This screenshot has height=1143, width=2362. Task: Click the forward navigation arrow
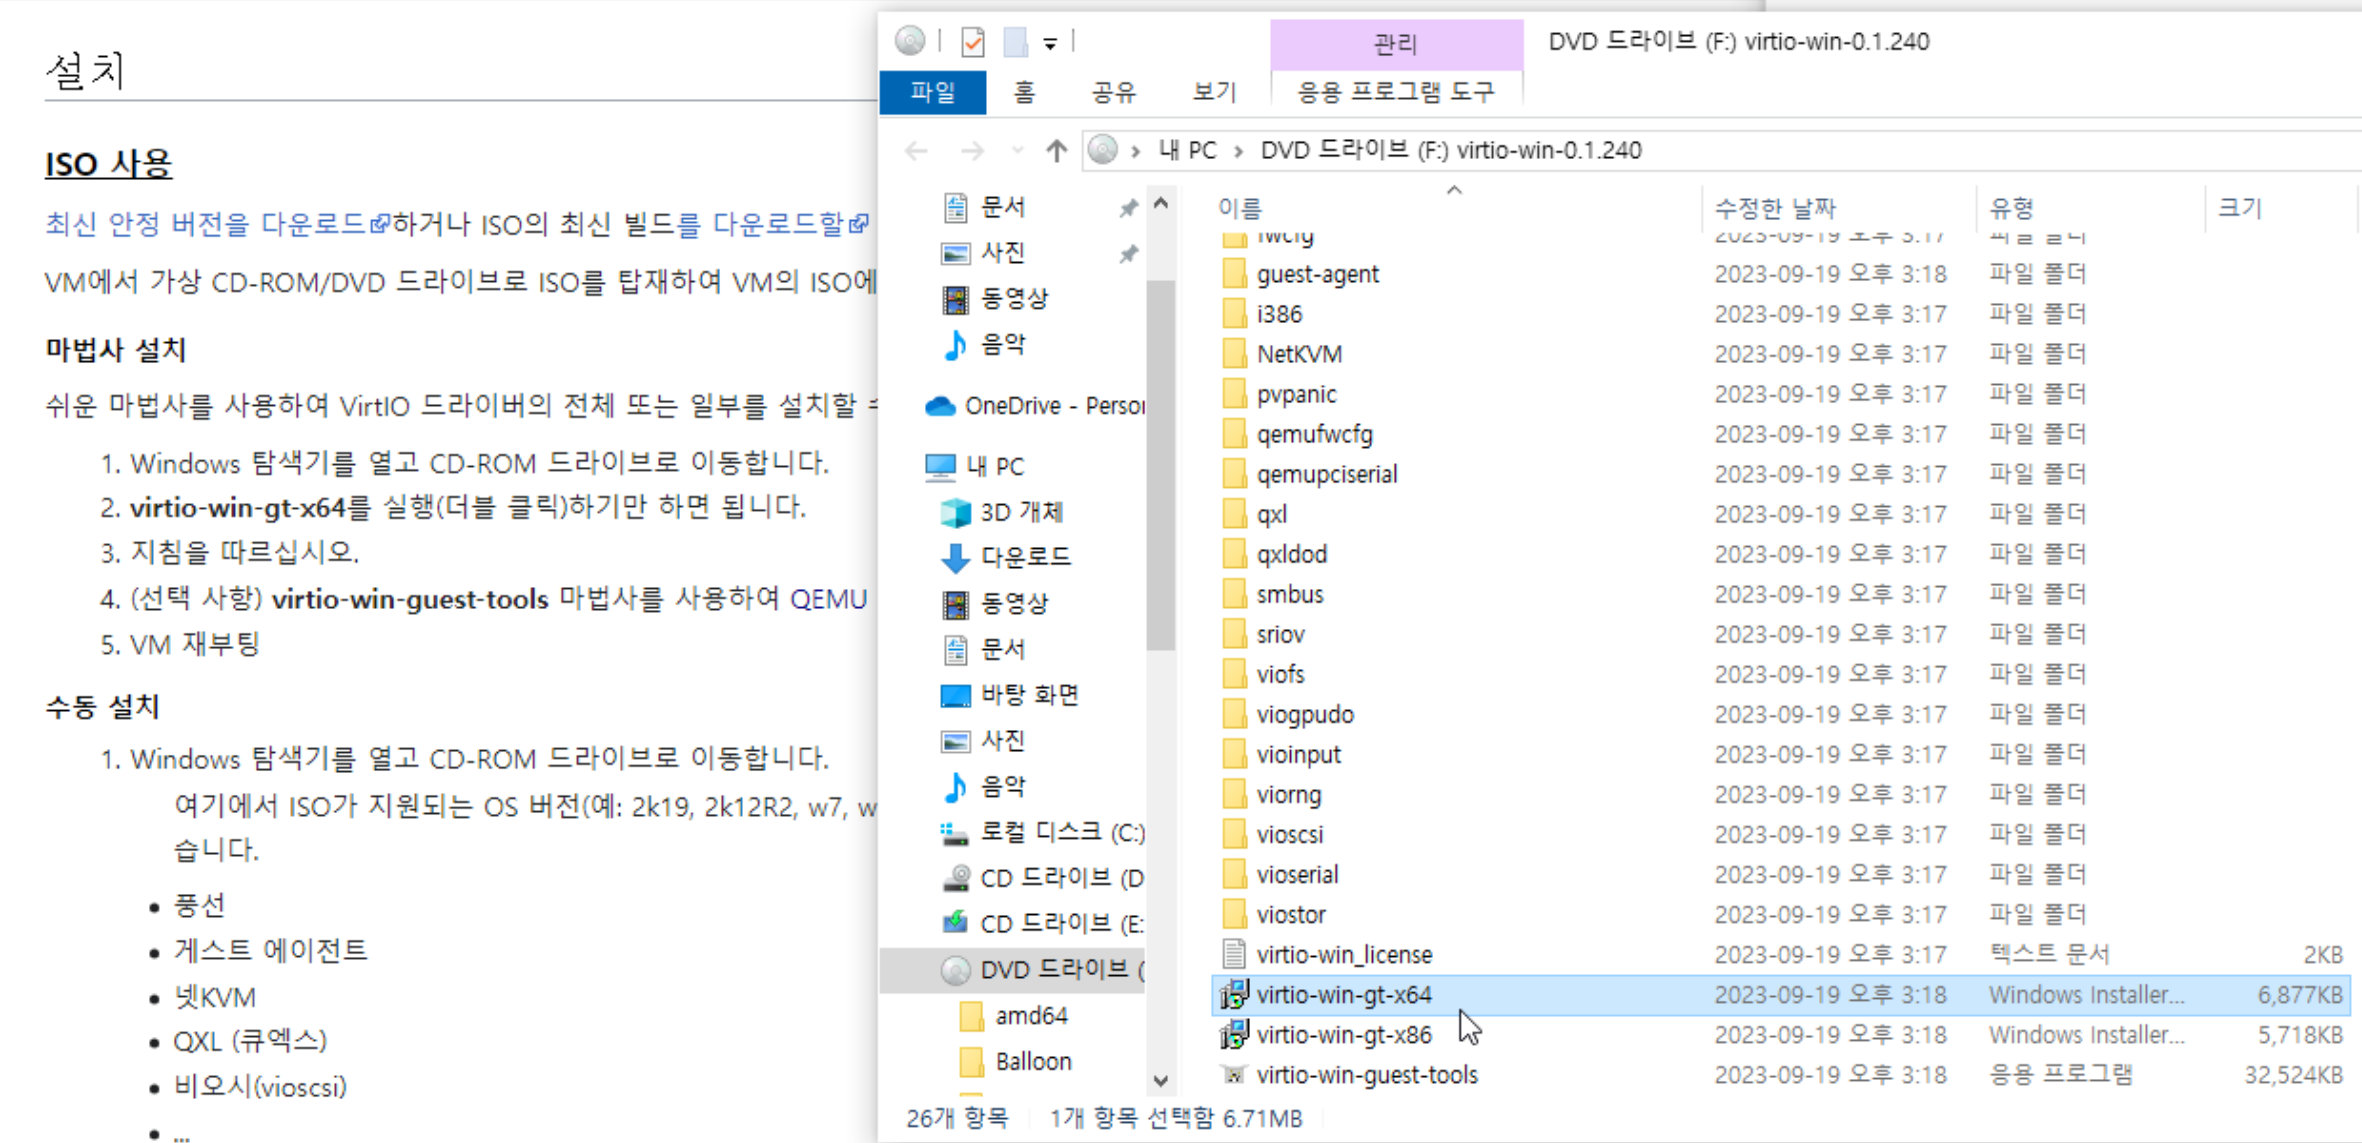click(971, 151)
